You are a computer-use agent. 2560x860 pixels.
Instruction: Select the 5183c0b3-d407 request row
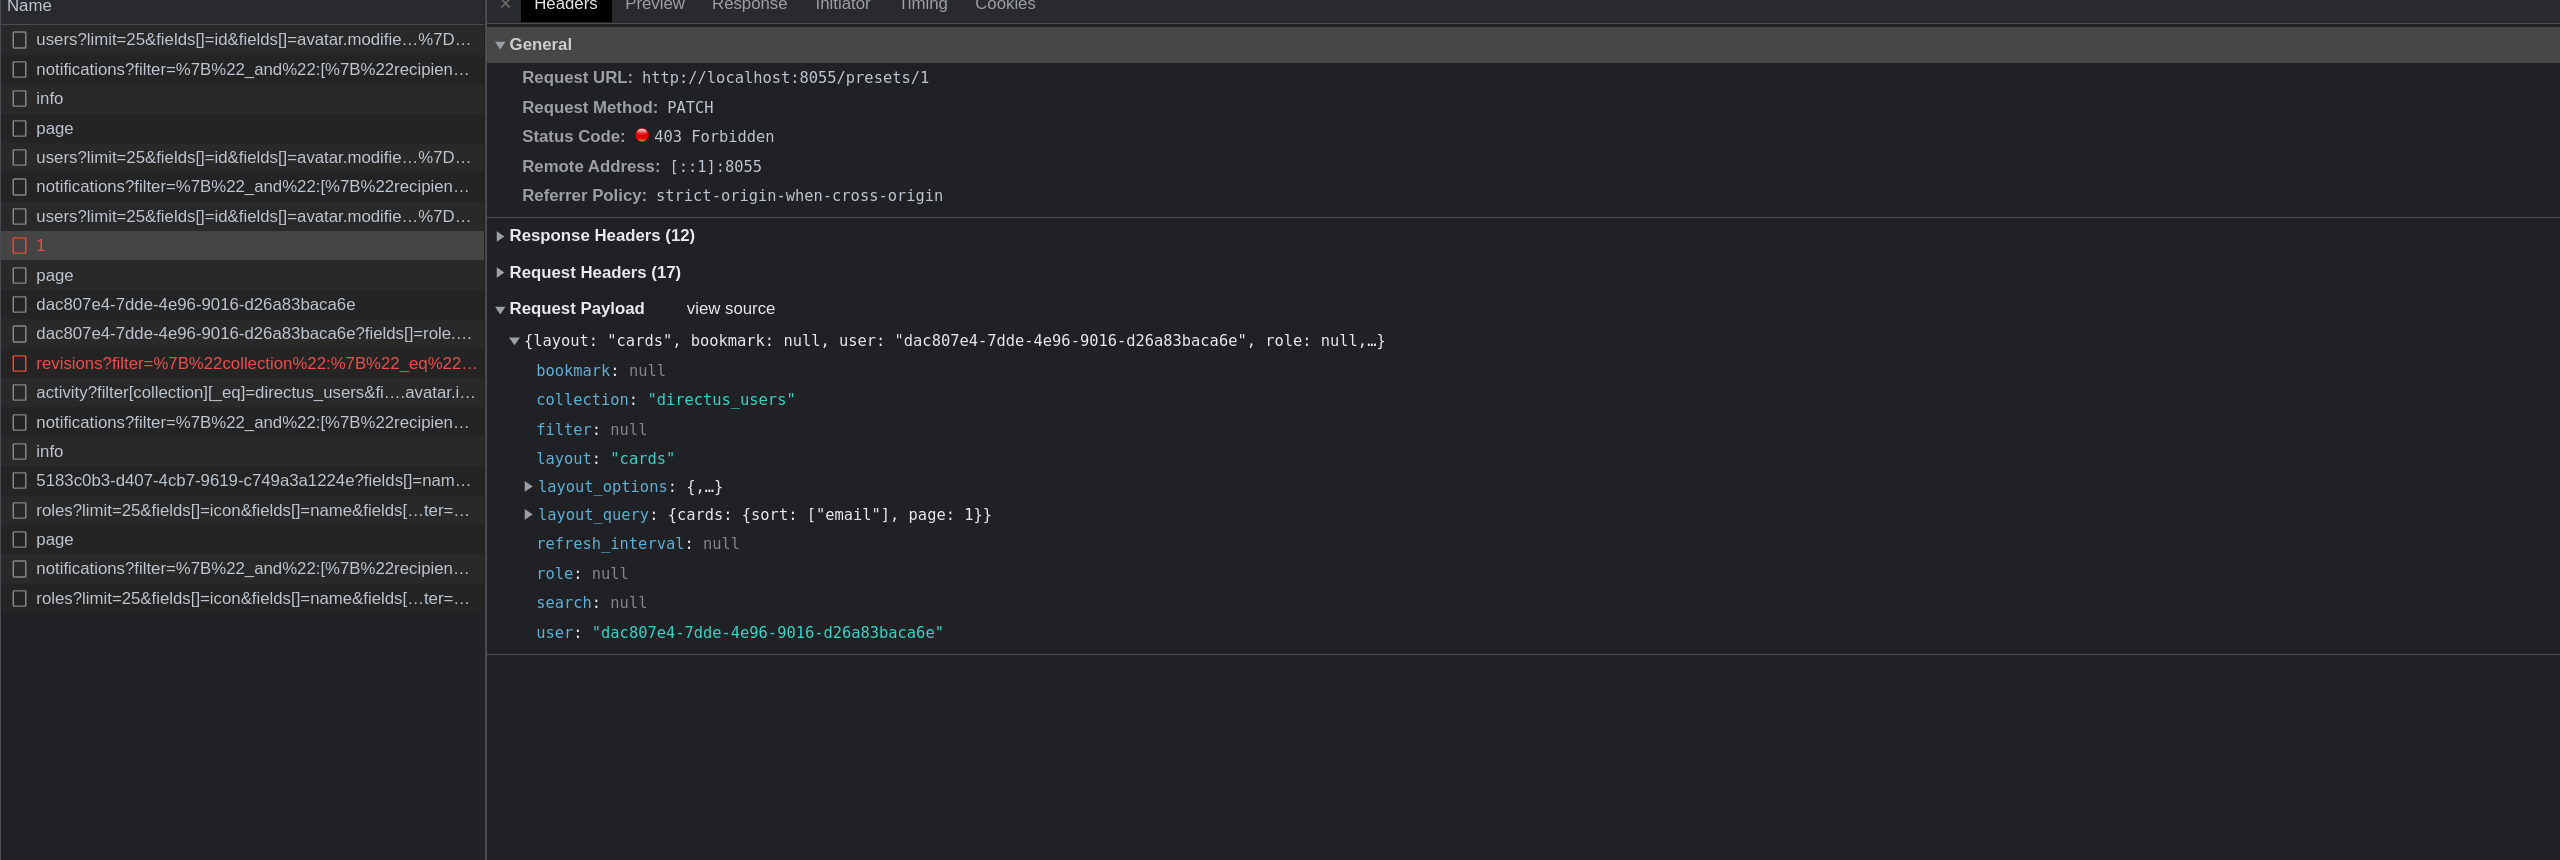pos(242,481)
